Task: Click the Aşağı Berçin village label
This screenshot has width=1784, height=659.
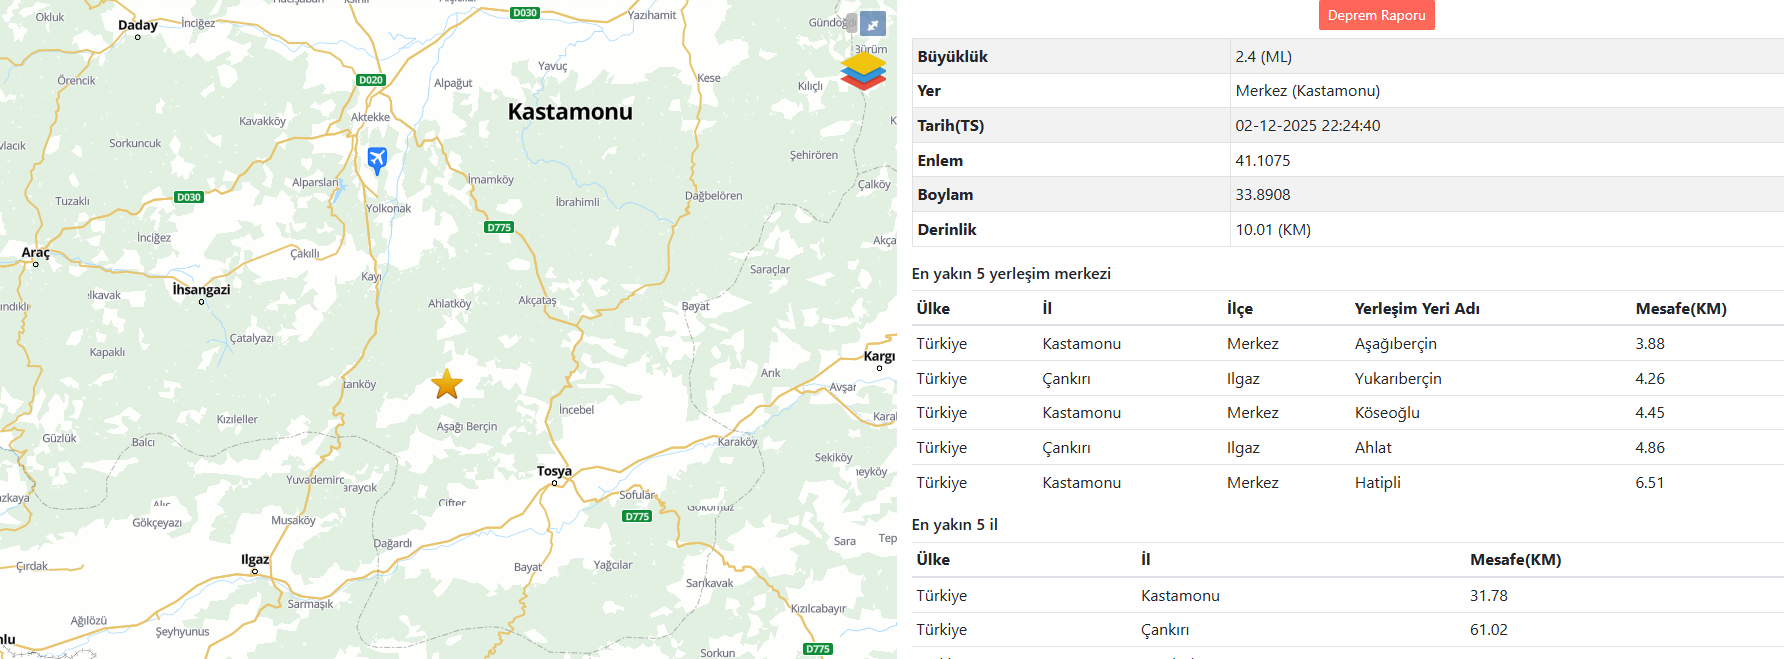Action: pyautogui.click(x=467, y=426)
